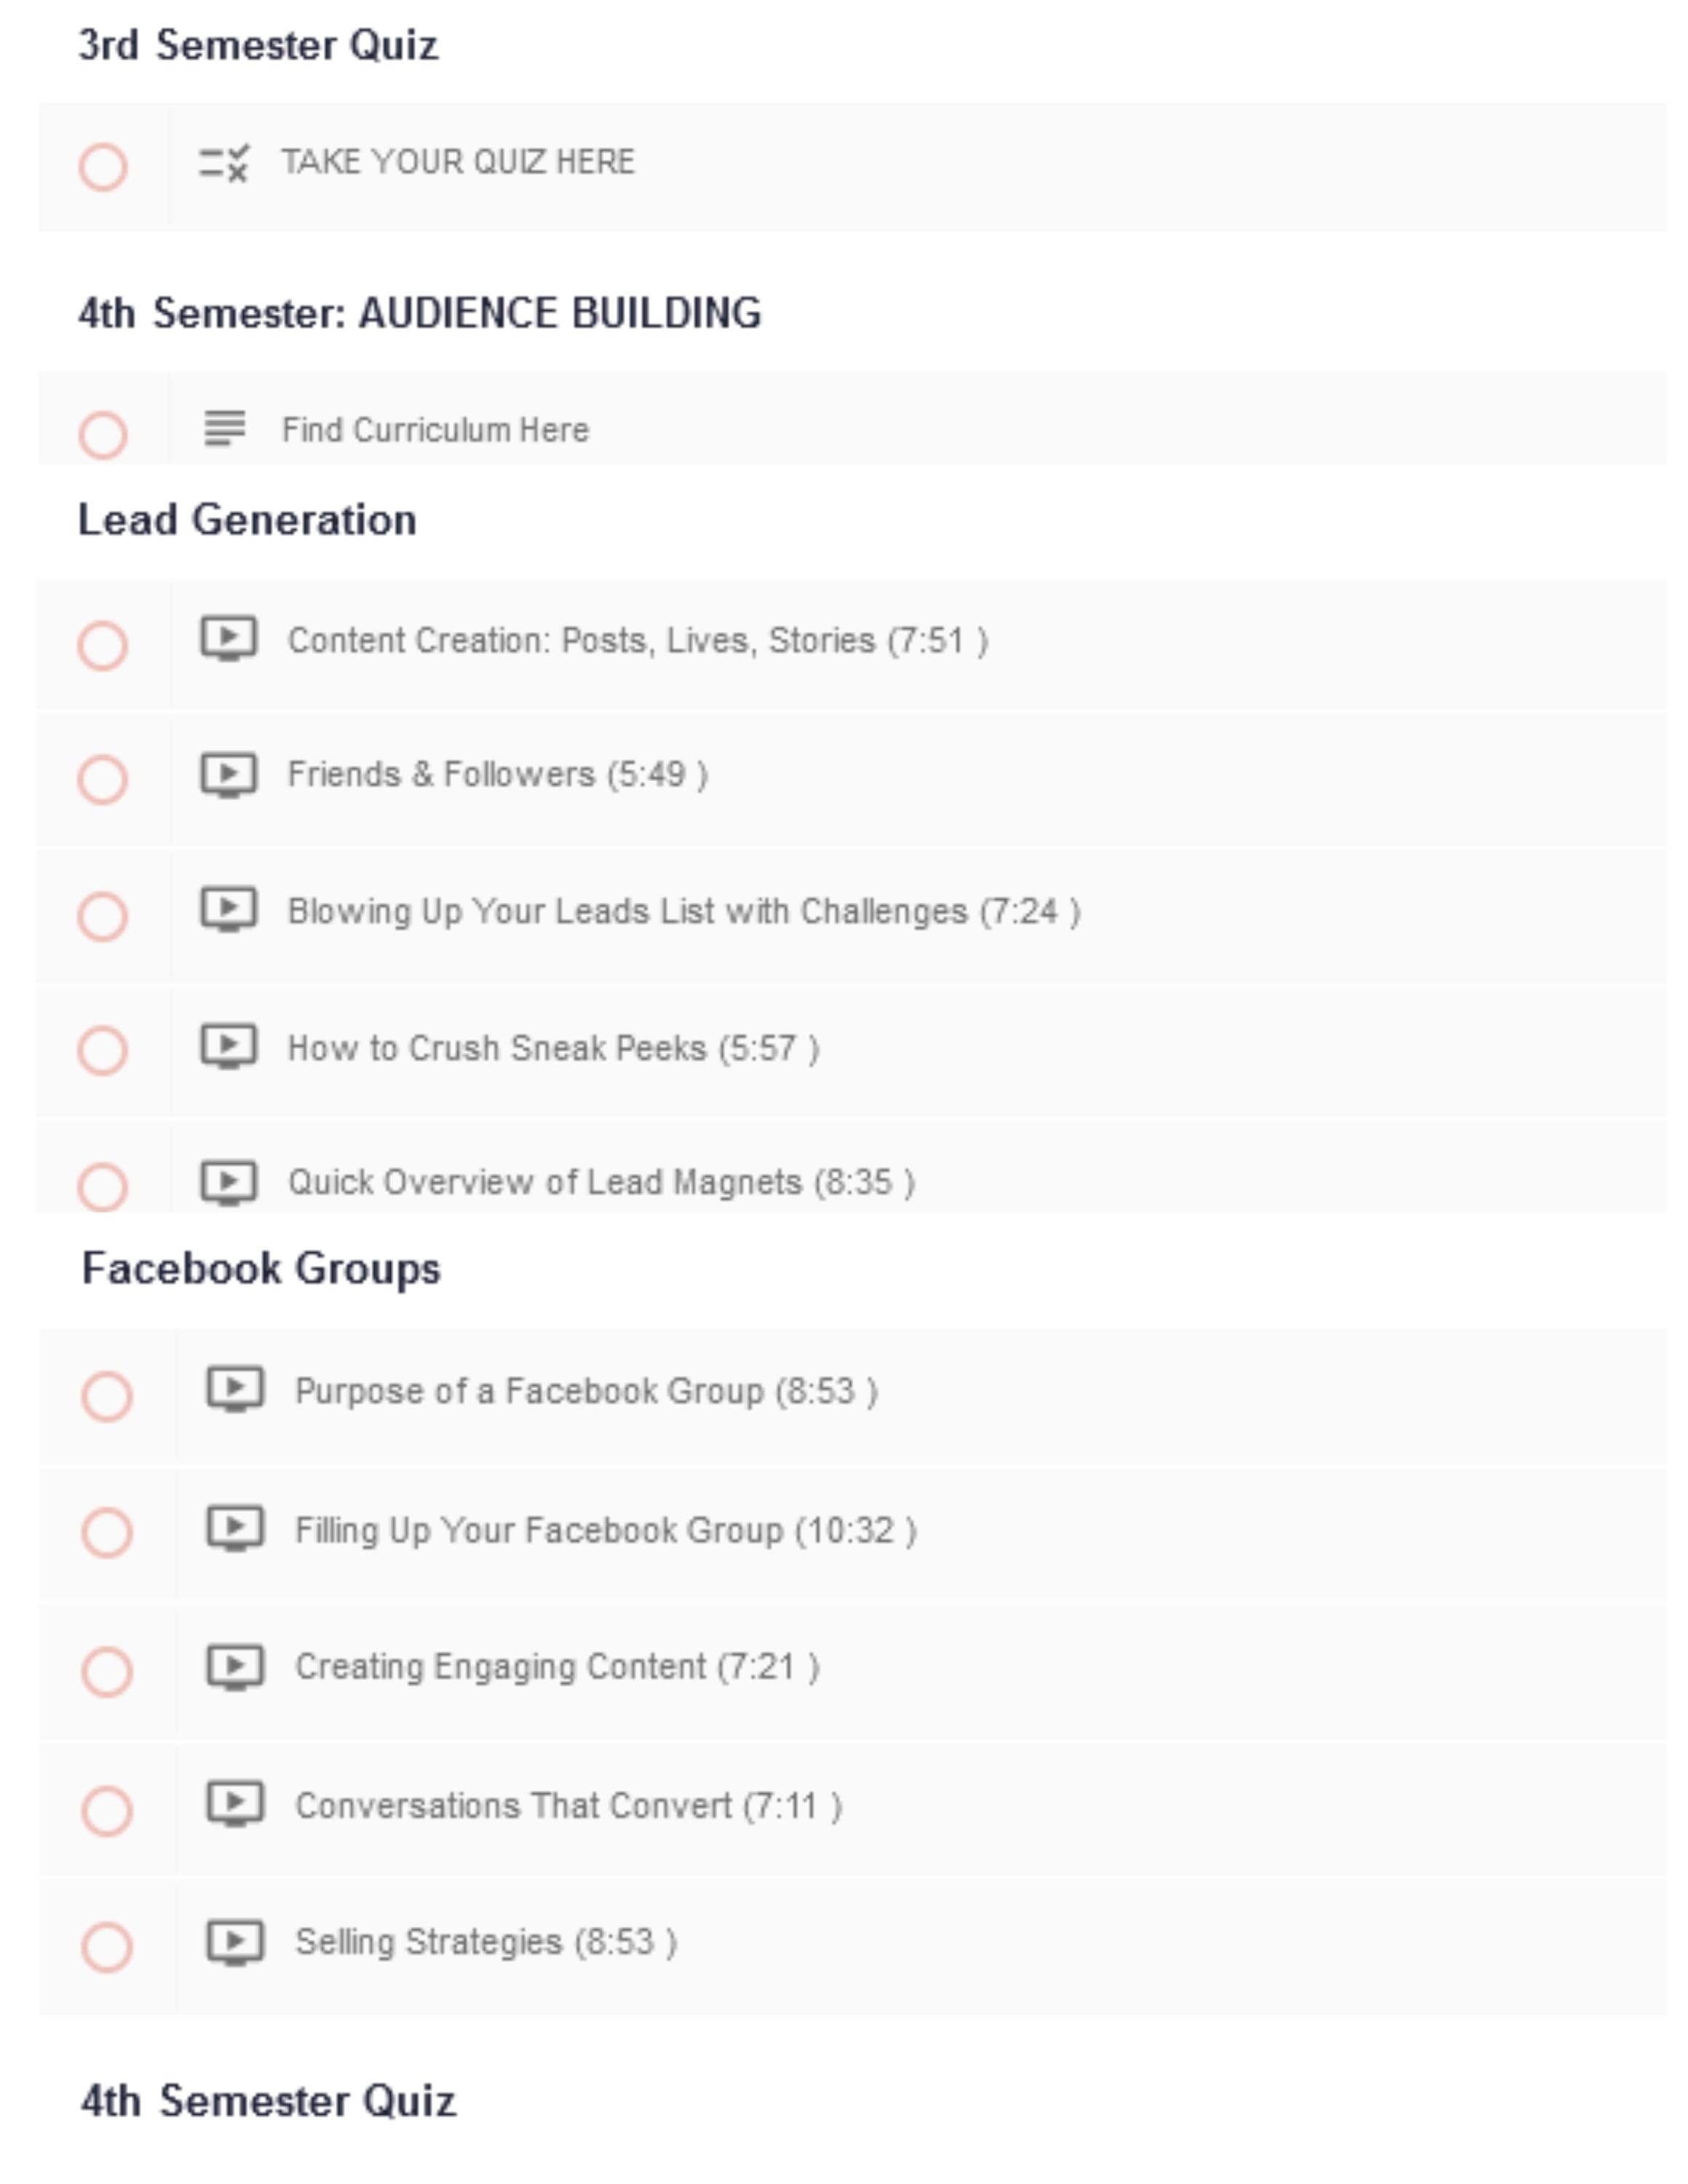Click video icon for Creating Engaging Content
Screen dimensions: 1688x2184
(x=235, y=1666)
